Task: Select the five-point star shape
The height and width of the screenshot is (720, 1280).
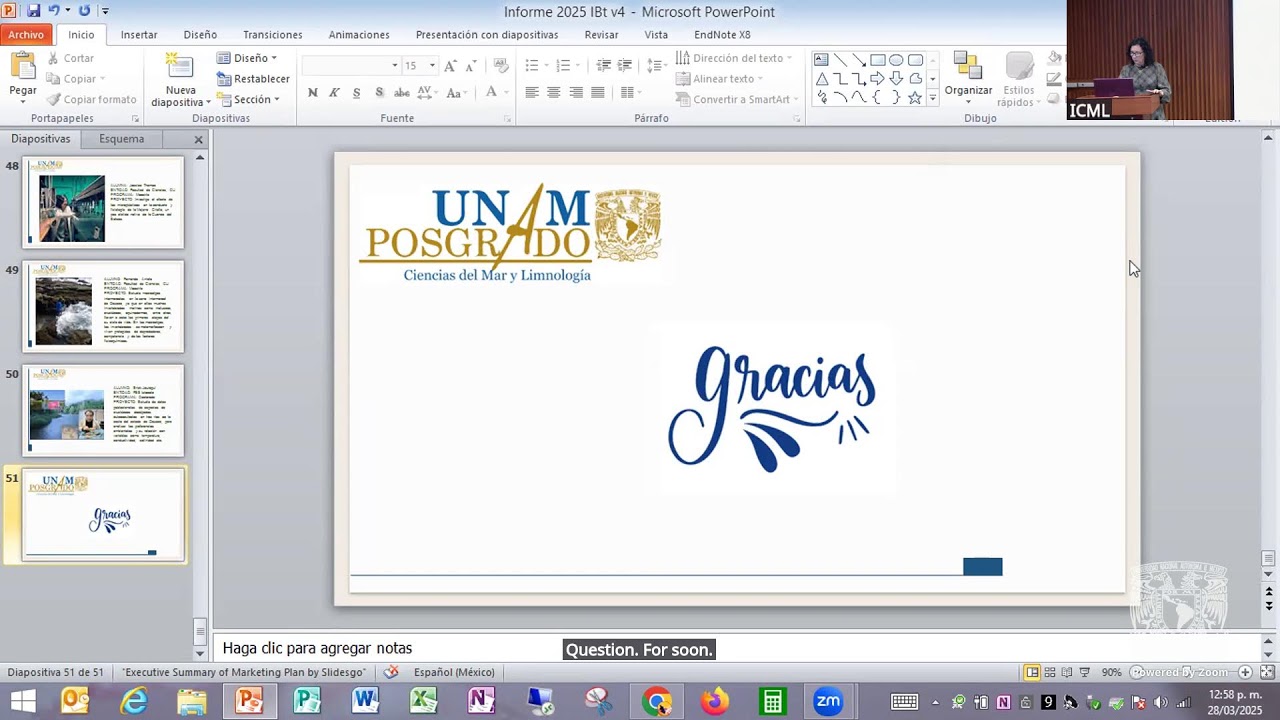Action: 915,98
